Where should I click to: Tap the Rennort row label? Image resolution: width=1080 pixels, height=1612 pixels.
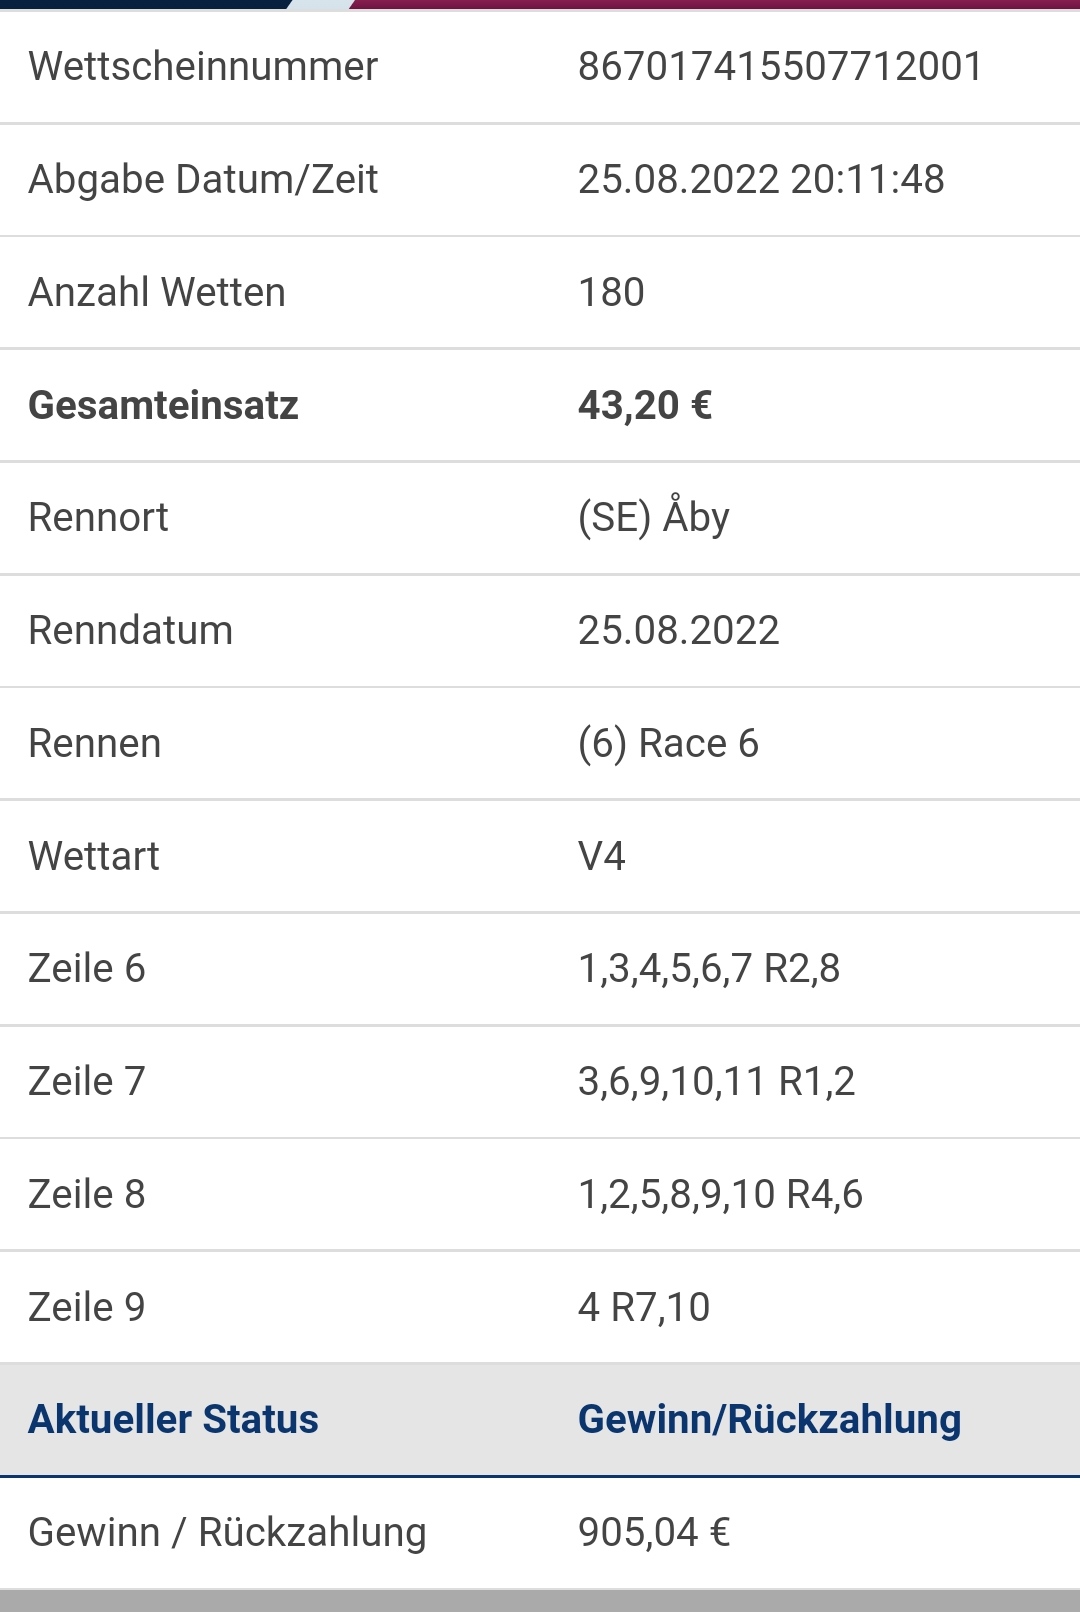coord(98,518)
